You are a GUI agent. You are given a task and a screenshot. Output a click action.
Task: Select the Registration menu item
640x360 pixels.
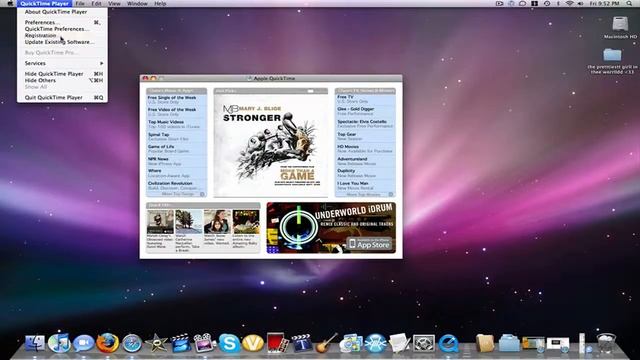[x=62, y=36]
